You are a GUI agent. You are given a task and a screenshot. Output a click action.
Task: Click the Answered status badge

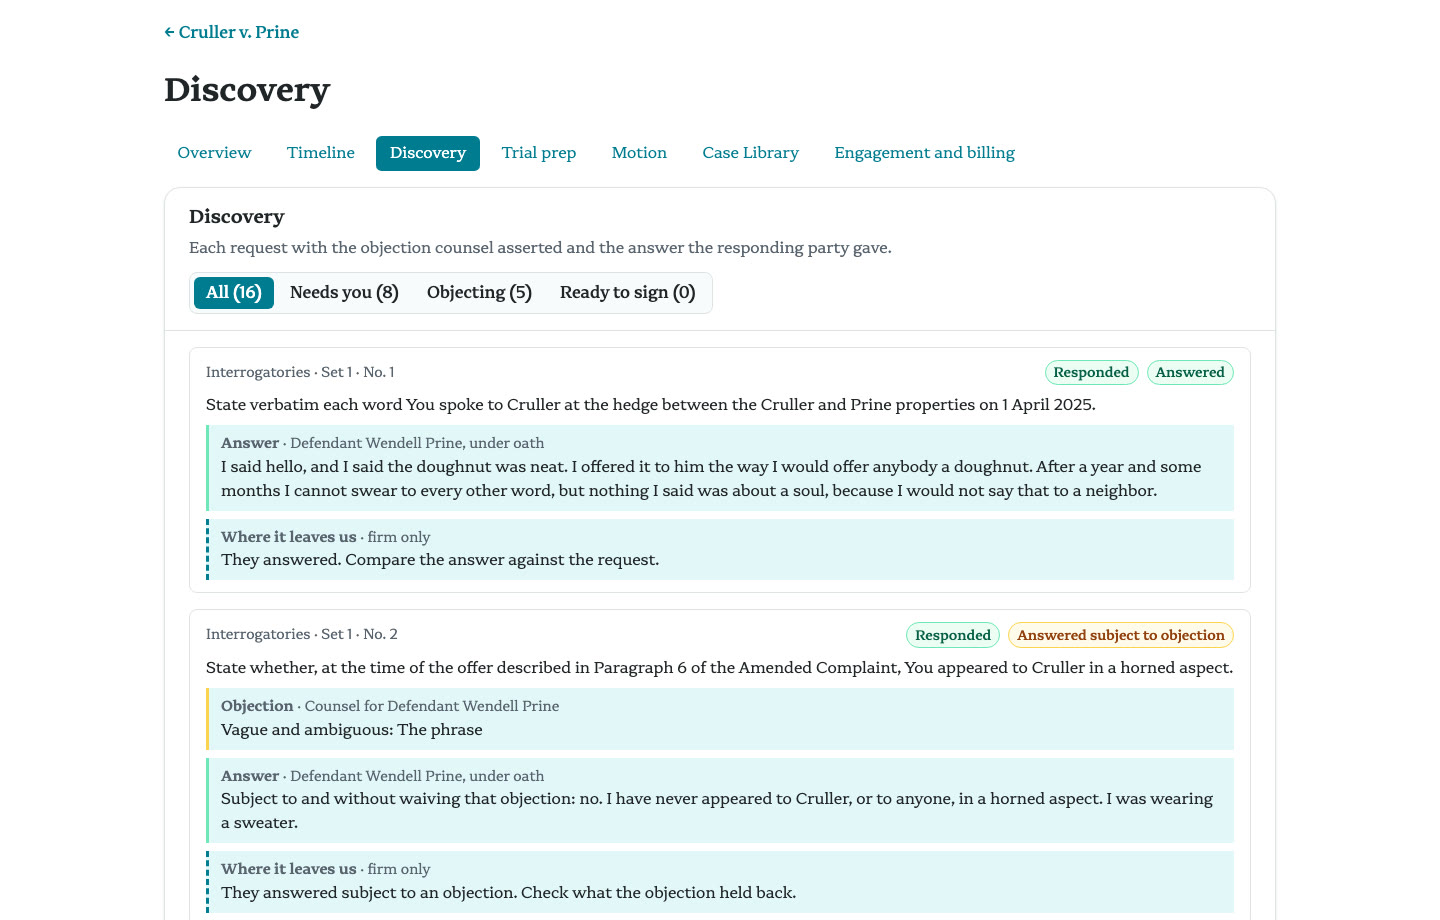(x=1190, y=372)
